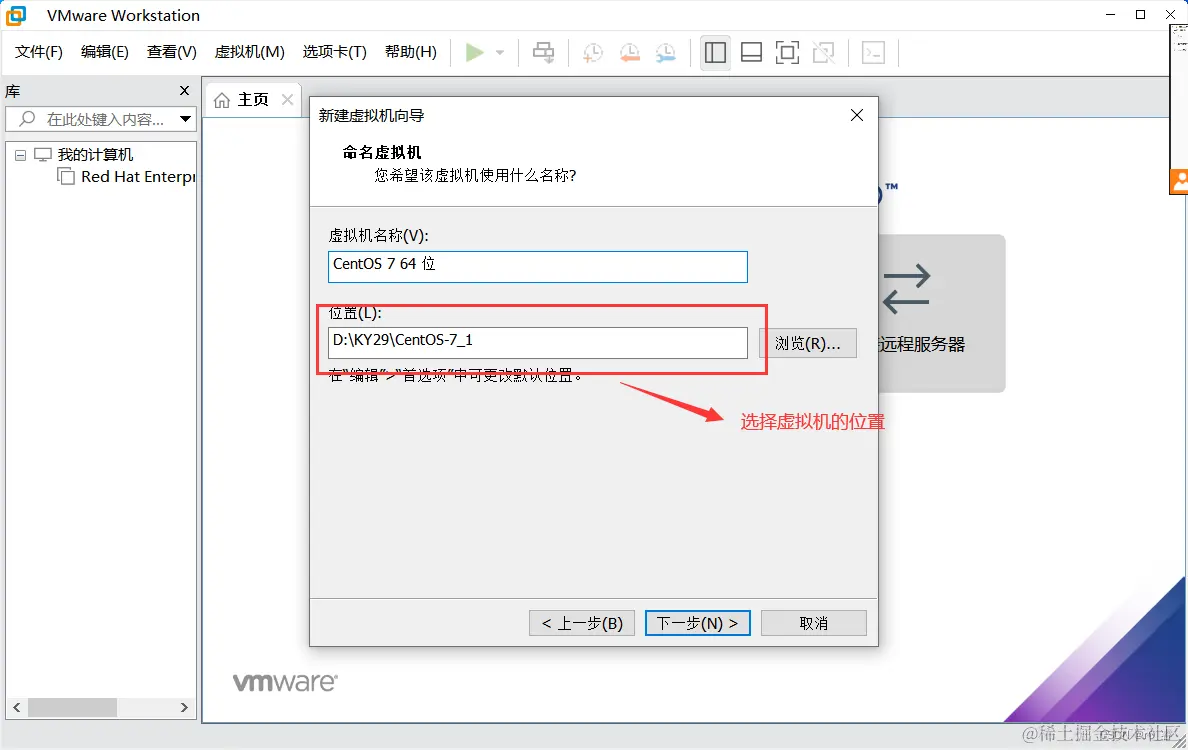This screenshot has height=750, width=1188.
Task: Click the 取消 cancel button
Action: coord(814,623)
